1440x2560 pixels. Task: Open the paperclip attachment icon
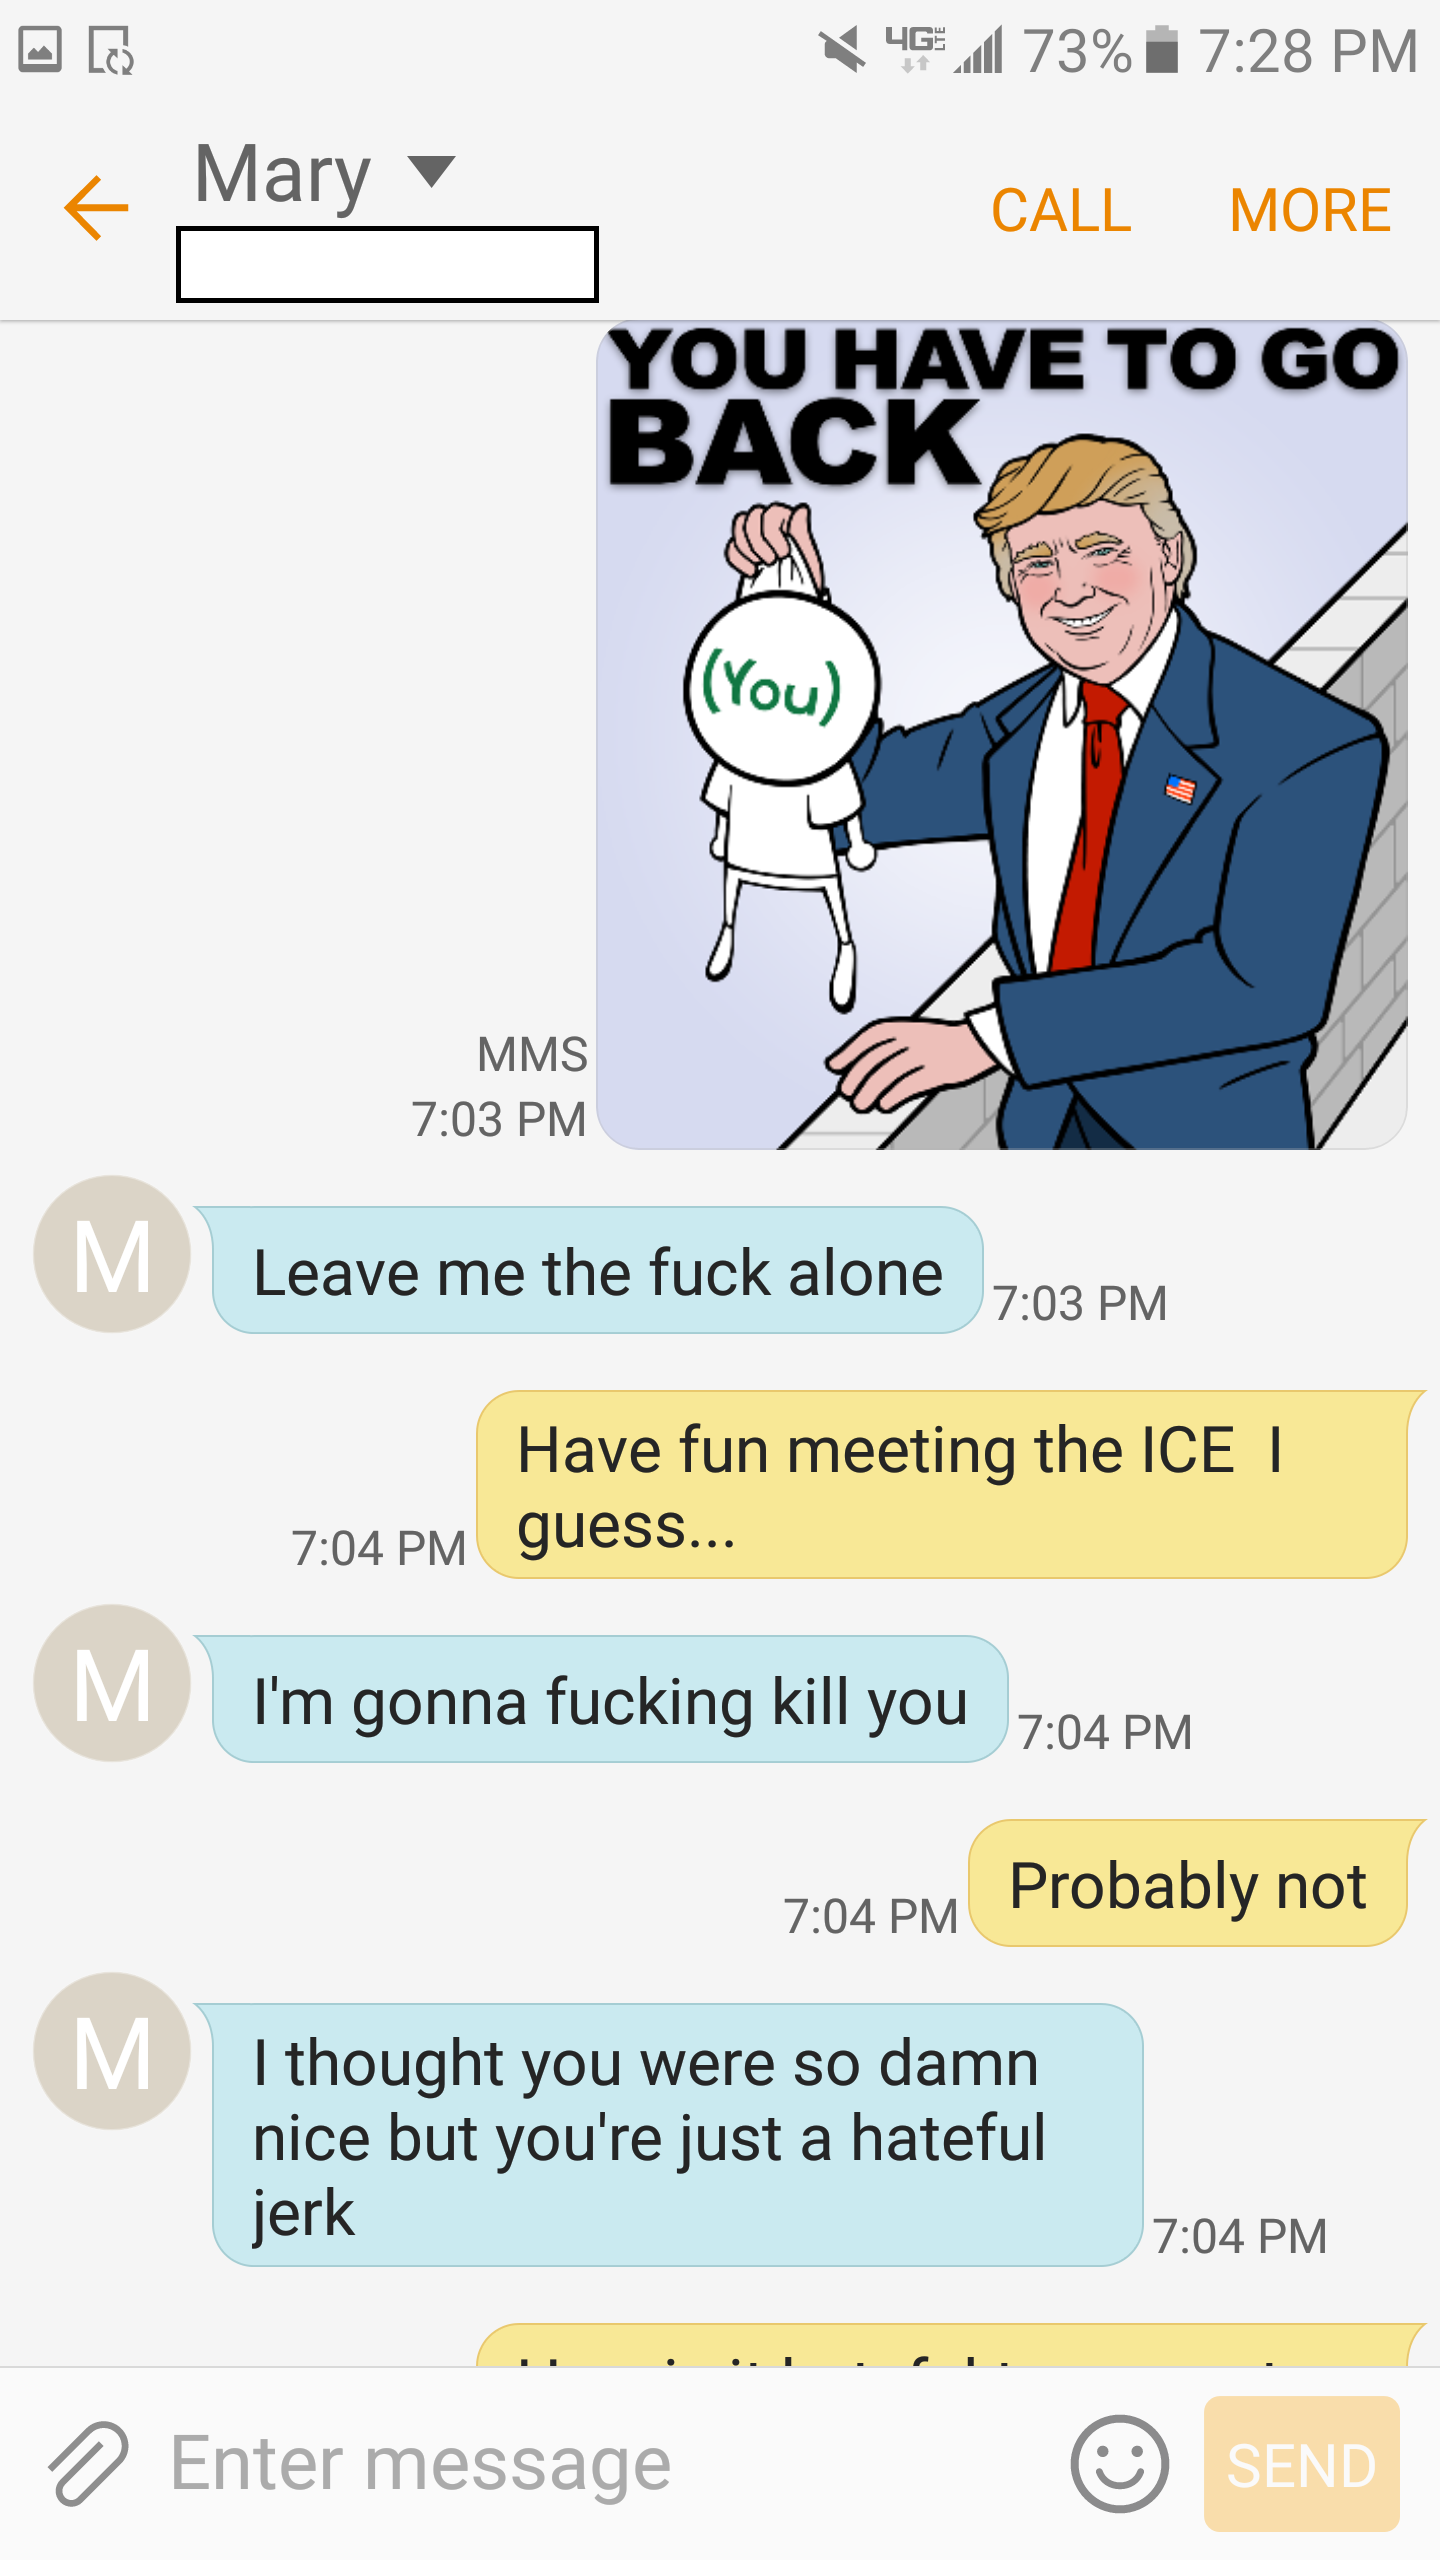(88, 2464)
